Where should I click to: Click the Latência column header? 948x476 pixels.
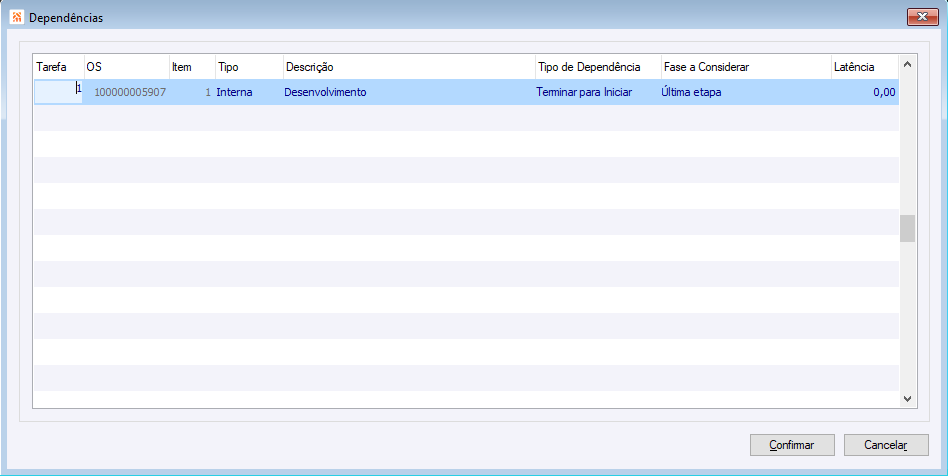click(x=865, y=67)
